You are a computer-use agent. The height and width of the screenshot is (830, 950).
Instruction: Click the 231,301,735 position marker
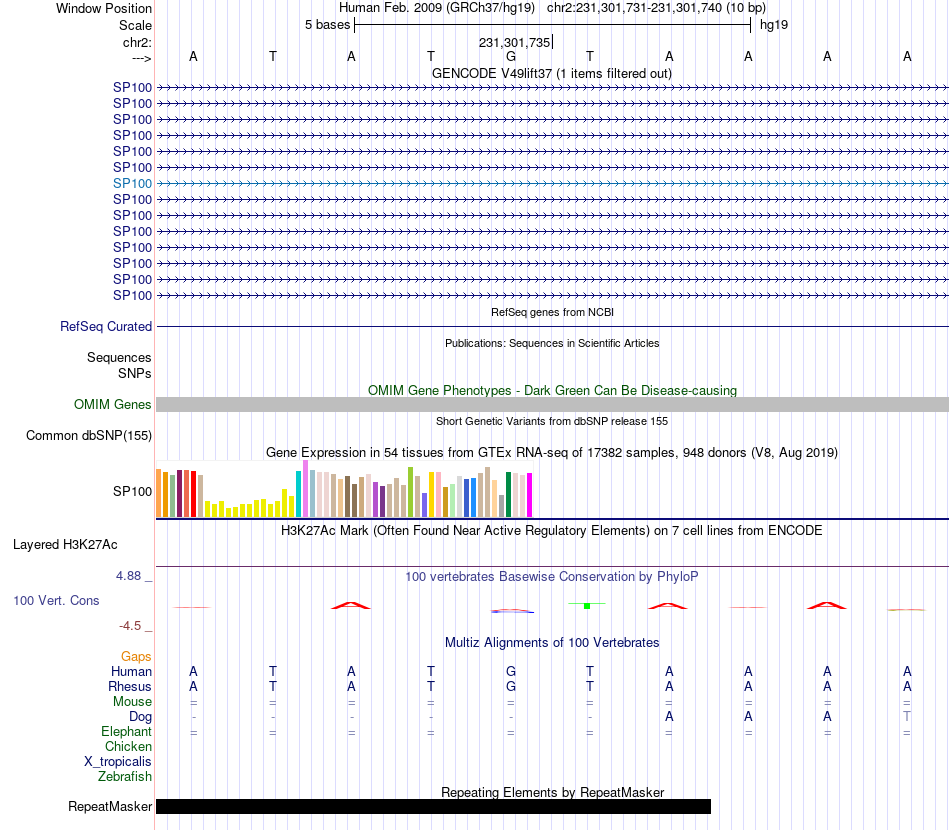tap(514, 42)
